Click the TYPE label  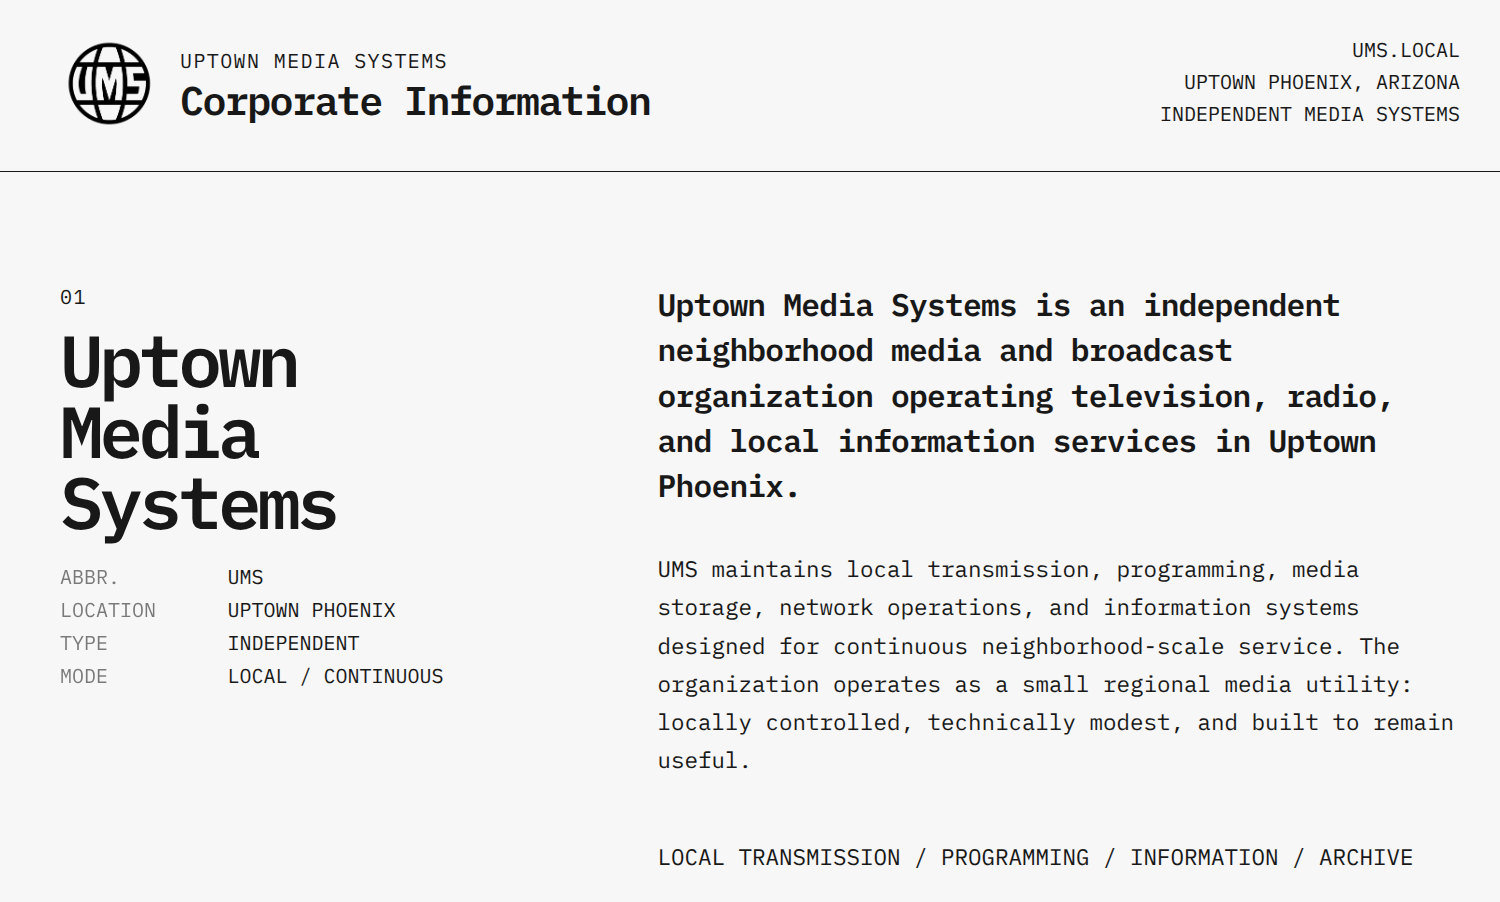tap(84, 643)
